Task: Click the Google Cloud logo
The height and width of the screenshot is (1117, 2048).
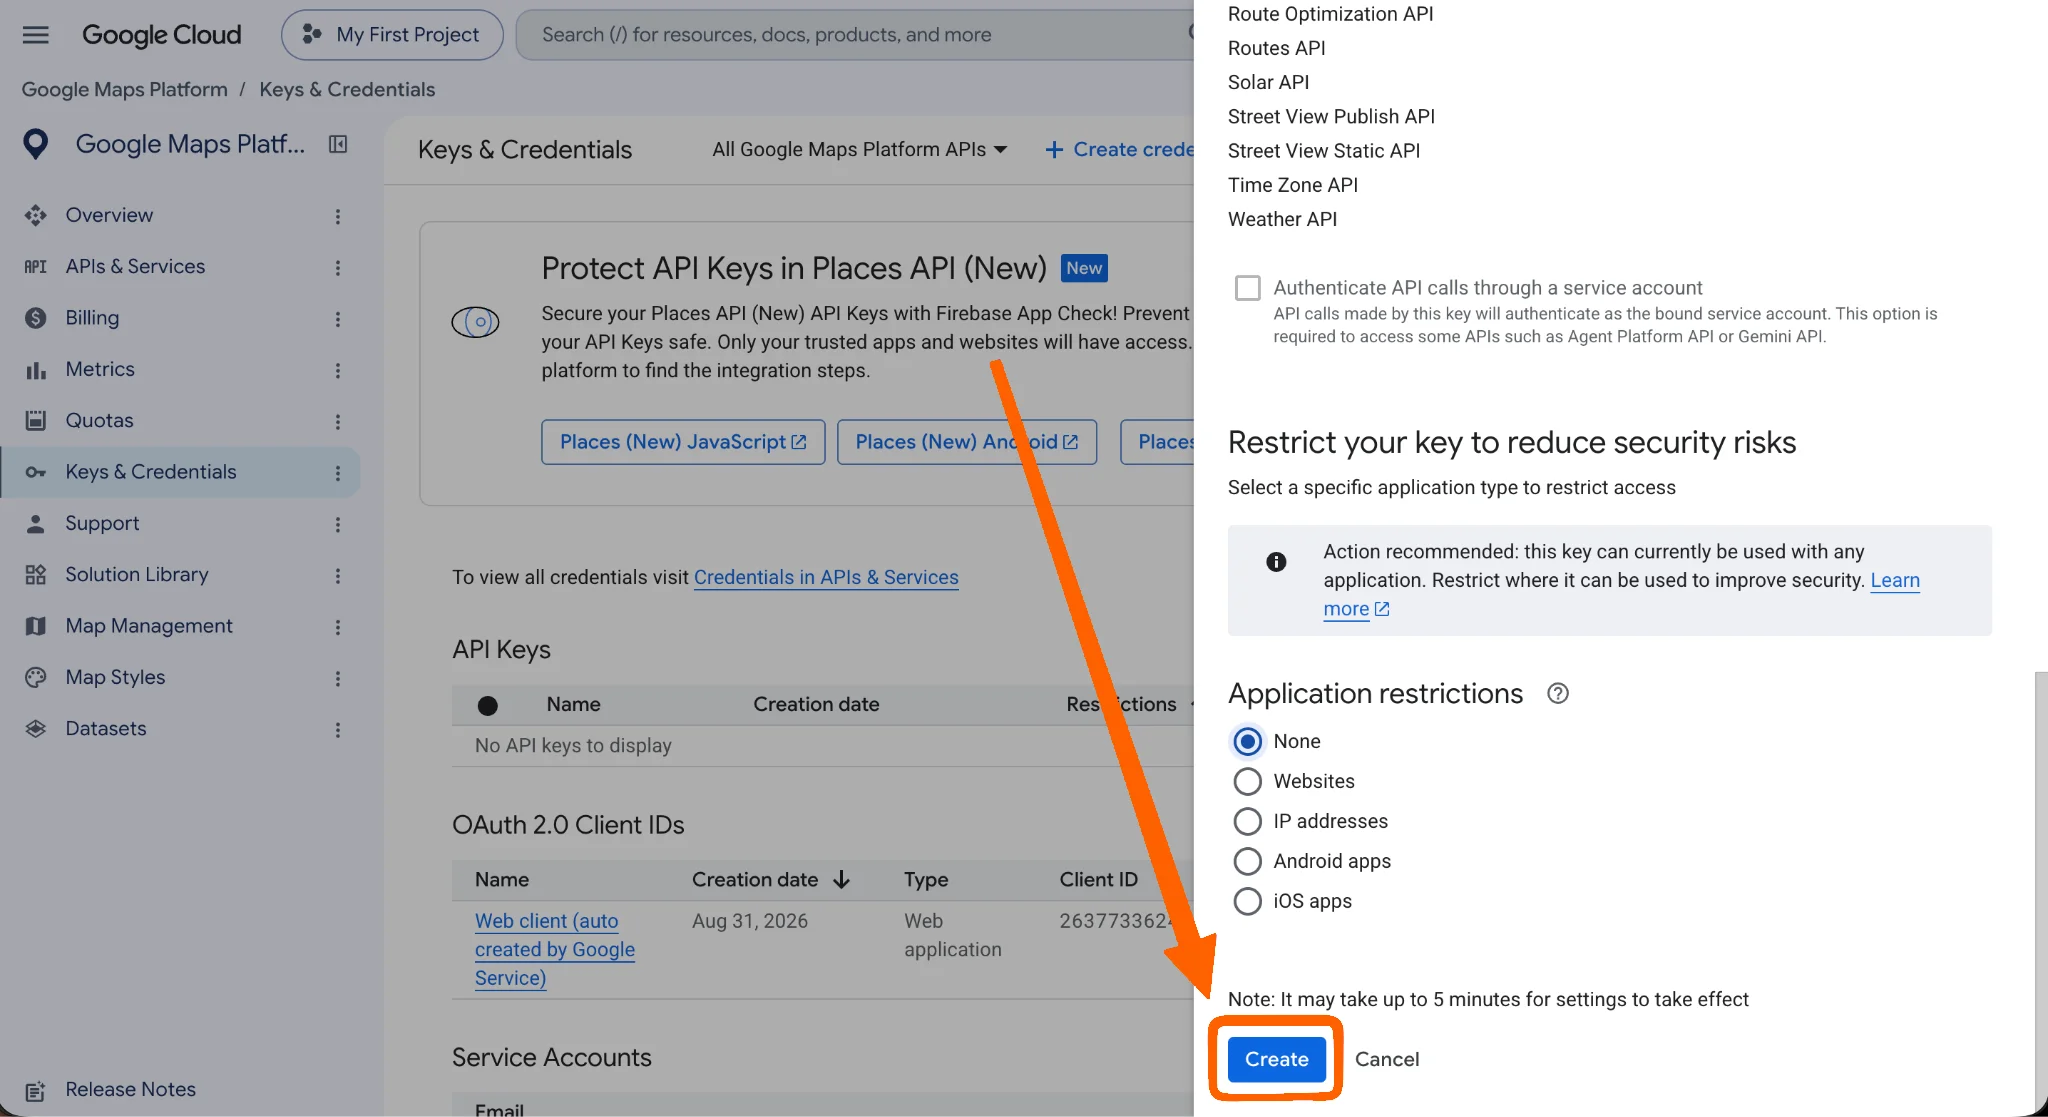Action: coord(161,35)
